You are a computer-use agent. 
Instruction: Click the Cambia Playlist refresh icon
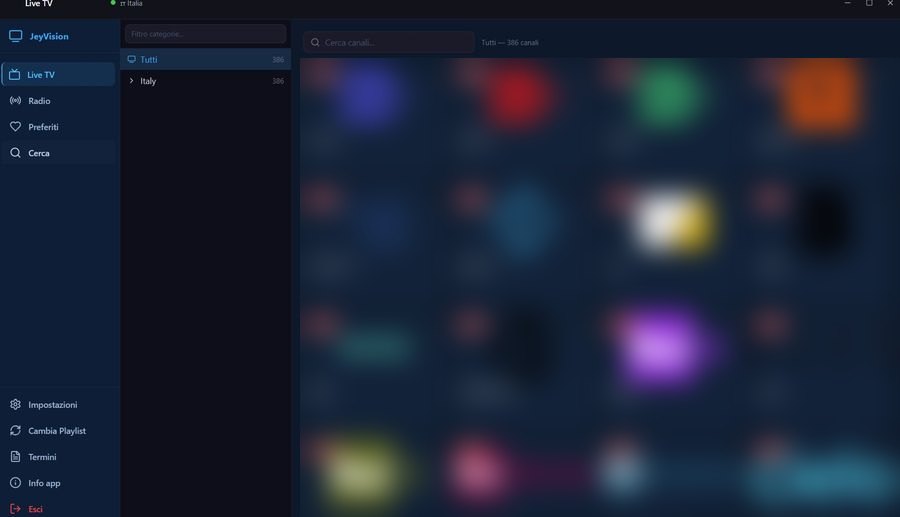click(x=15, y=431)
